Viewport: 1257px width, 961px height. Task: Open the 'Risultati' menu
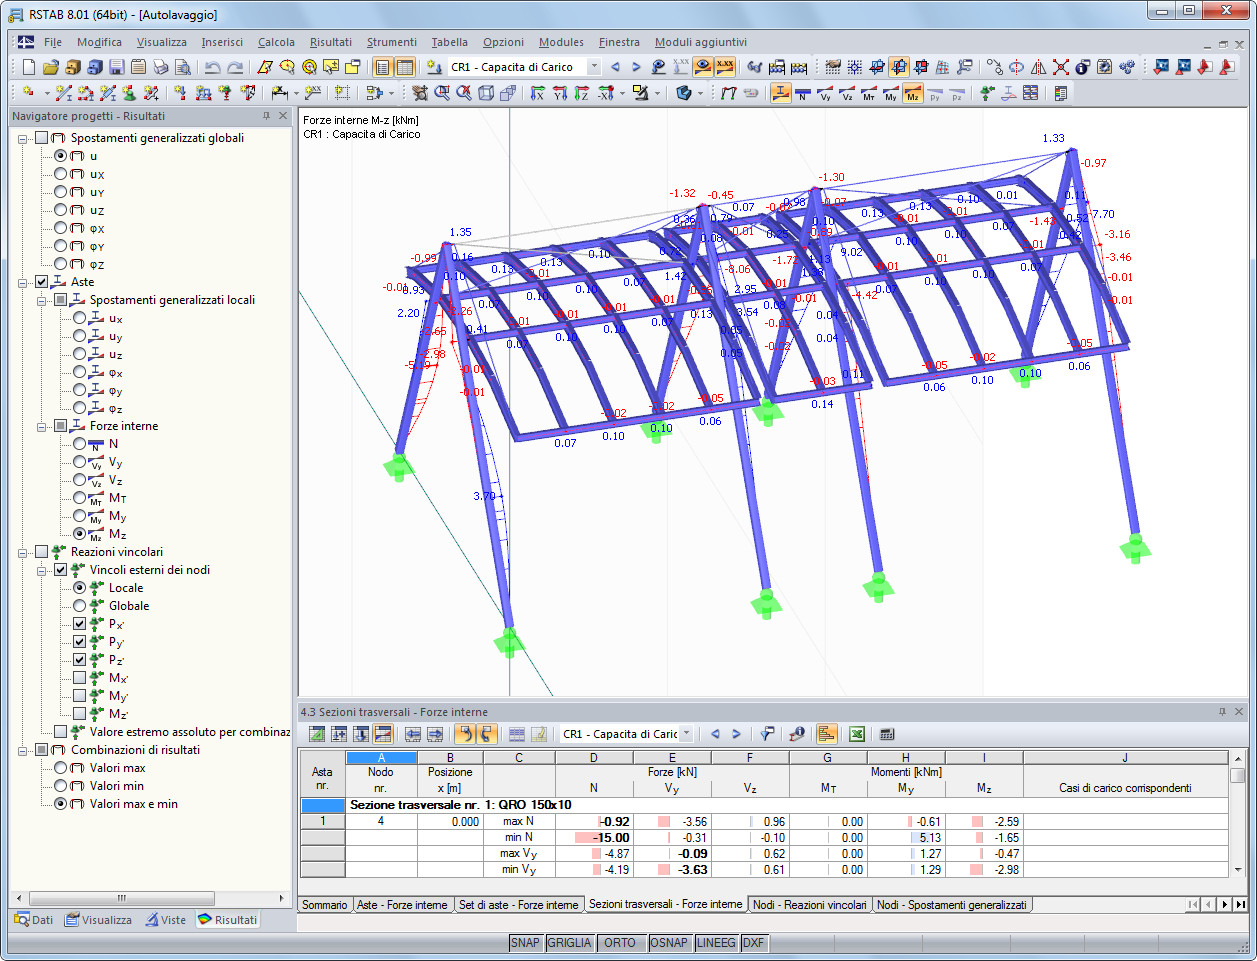pyautogui.click(x=330, y=42)
